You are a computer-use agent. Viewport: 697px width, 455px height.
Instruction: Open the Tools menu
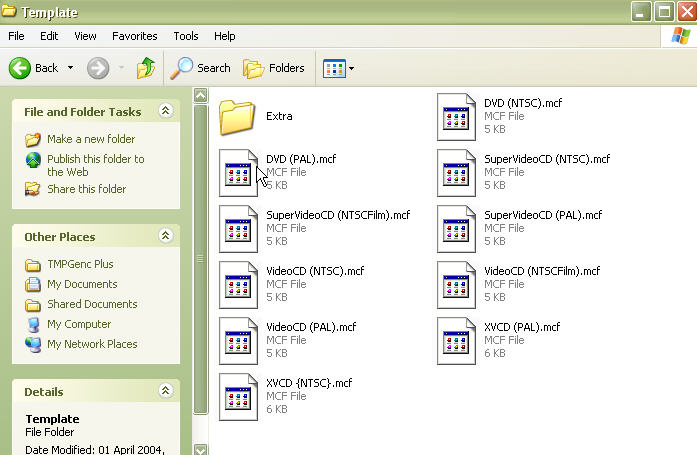[x=186, y=36]
